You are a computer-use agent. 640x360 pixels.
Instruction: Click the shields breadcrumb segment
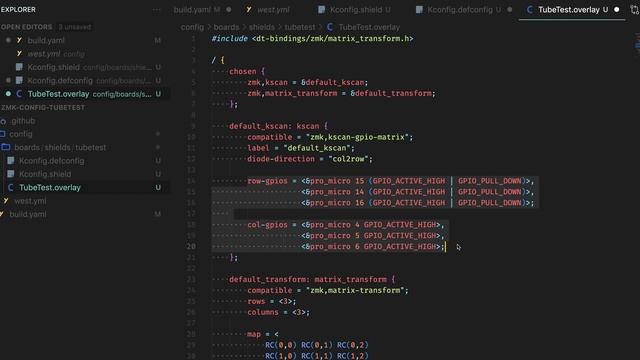coord(262,27)
